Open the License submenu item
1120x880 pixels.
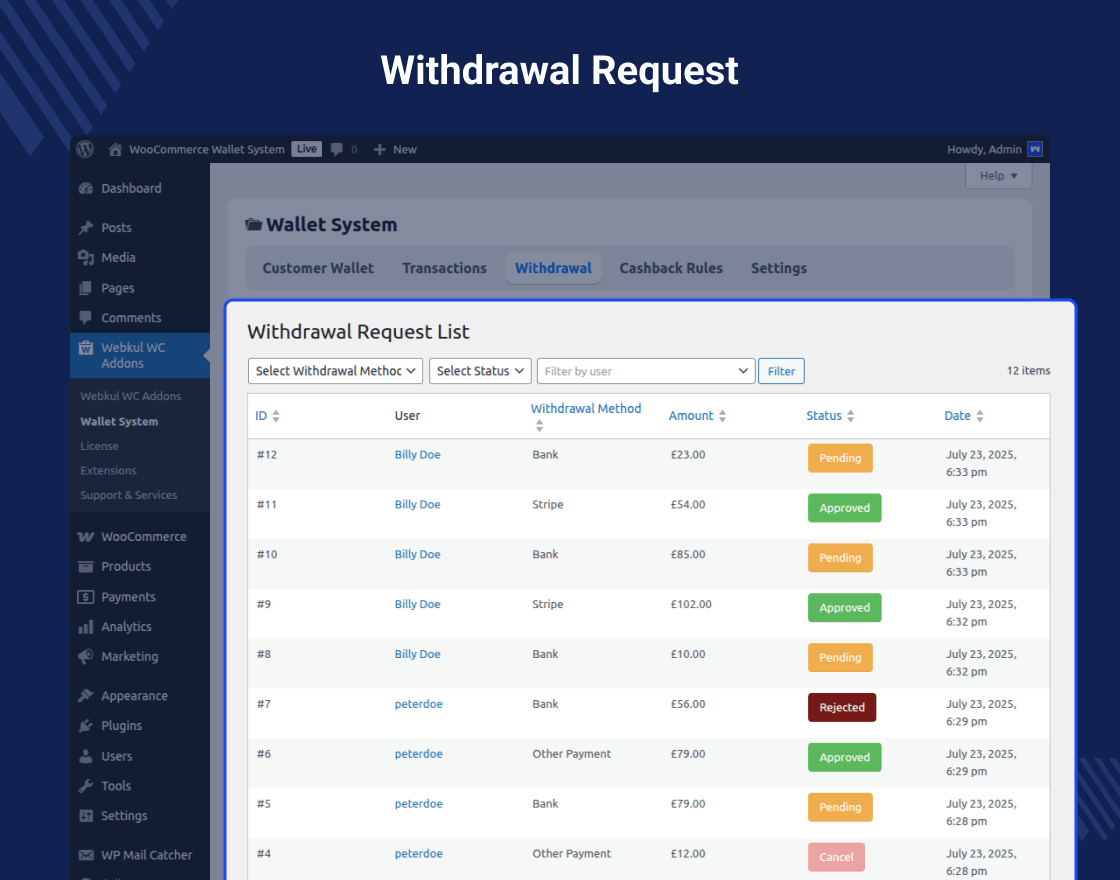coord(99,446)
